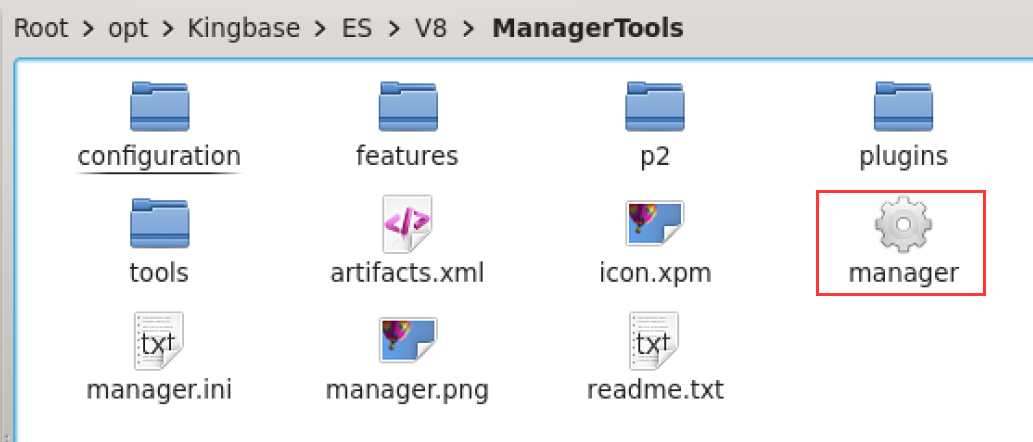Image resolution: width=1033 pixels, height=442 pixels.
Task: Select the manager executable gear icon
Action: [x=903, y=224]
